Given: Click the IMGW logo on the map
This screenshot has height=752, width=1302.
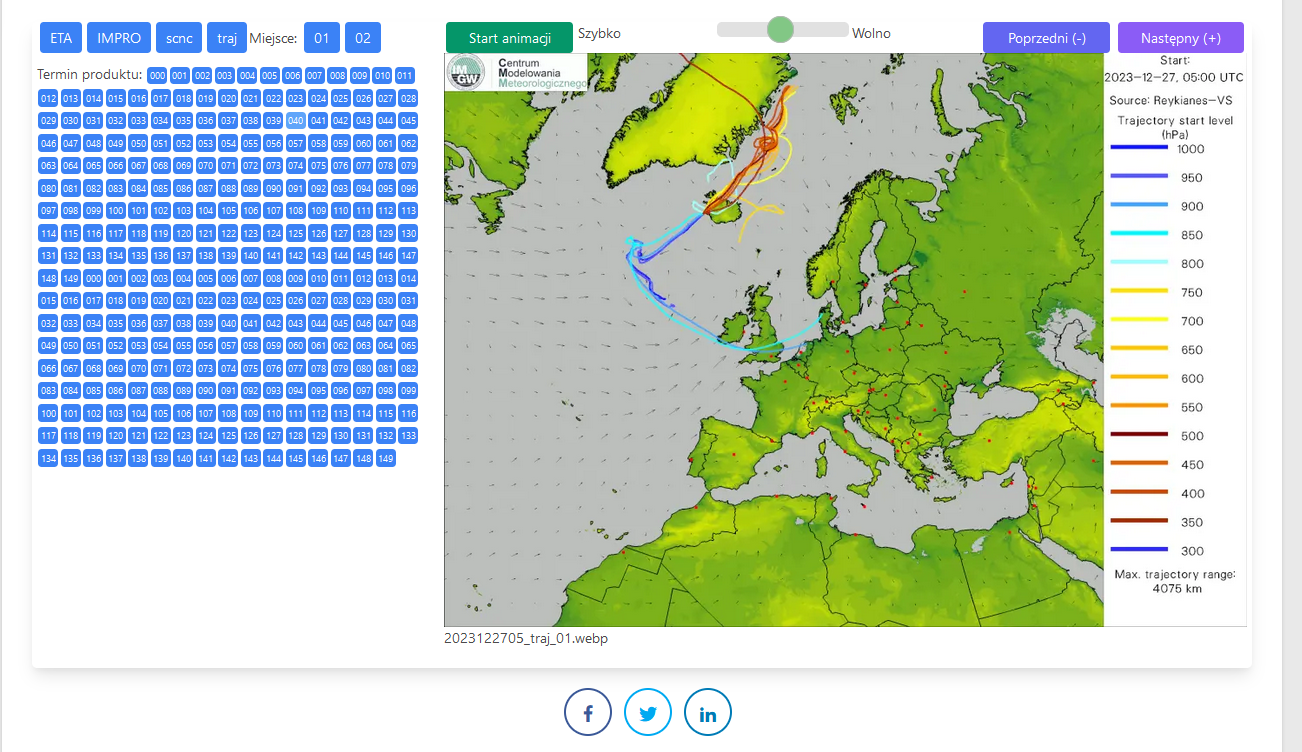Looking at the screenshot, I should click(466, 72).
